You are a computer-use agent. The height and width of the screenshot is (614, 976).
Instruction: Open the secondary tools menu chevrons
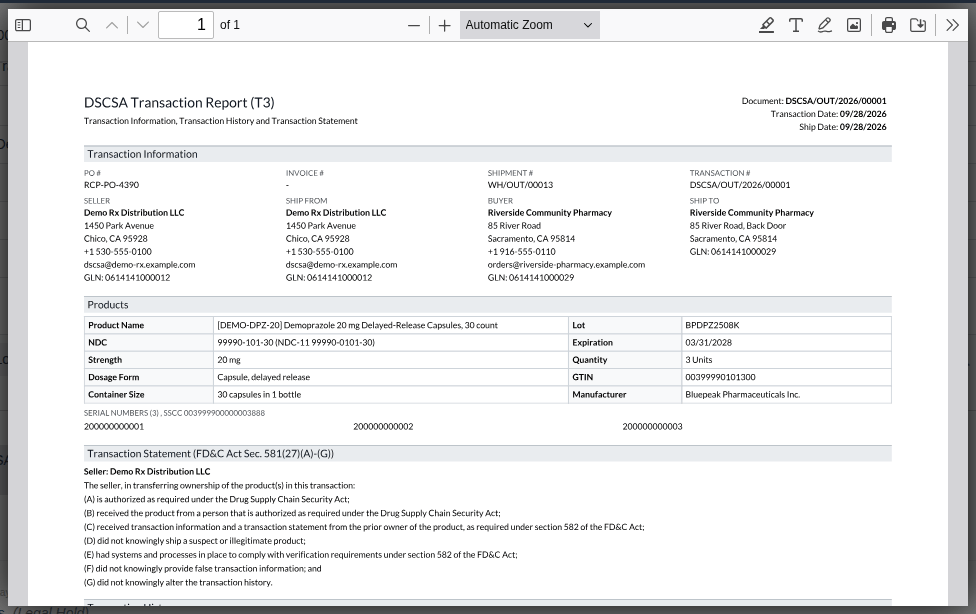[x=952, y=25]
